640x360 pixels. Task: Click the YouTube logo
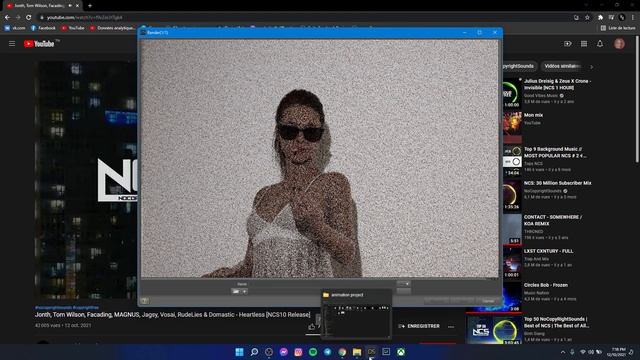point(39,44)
